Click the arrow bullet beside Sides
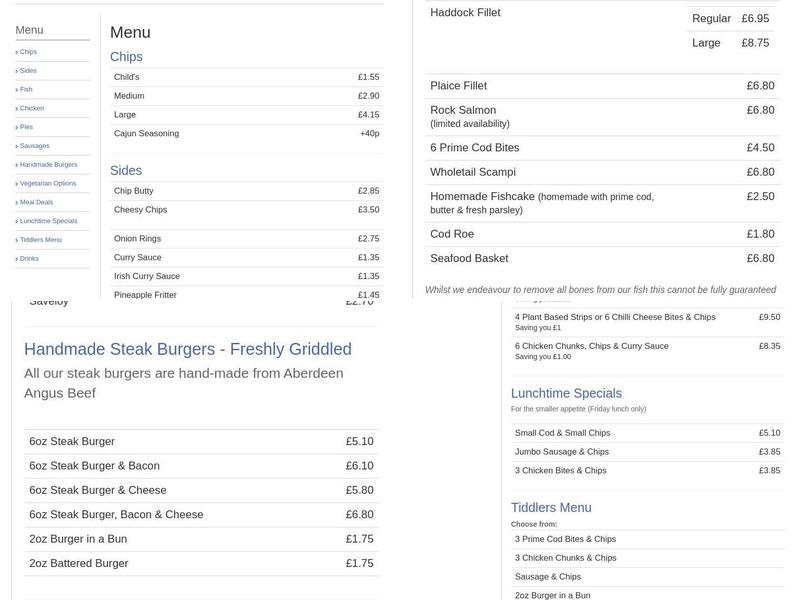Screen dimensions: 800x600 coord(18,70)
